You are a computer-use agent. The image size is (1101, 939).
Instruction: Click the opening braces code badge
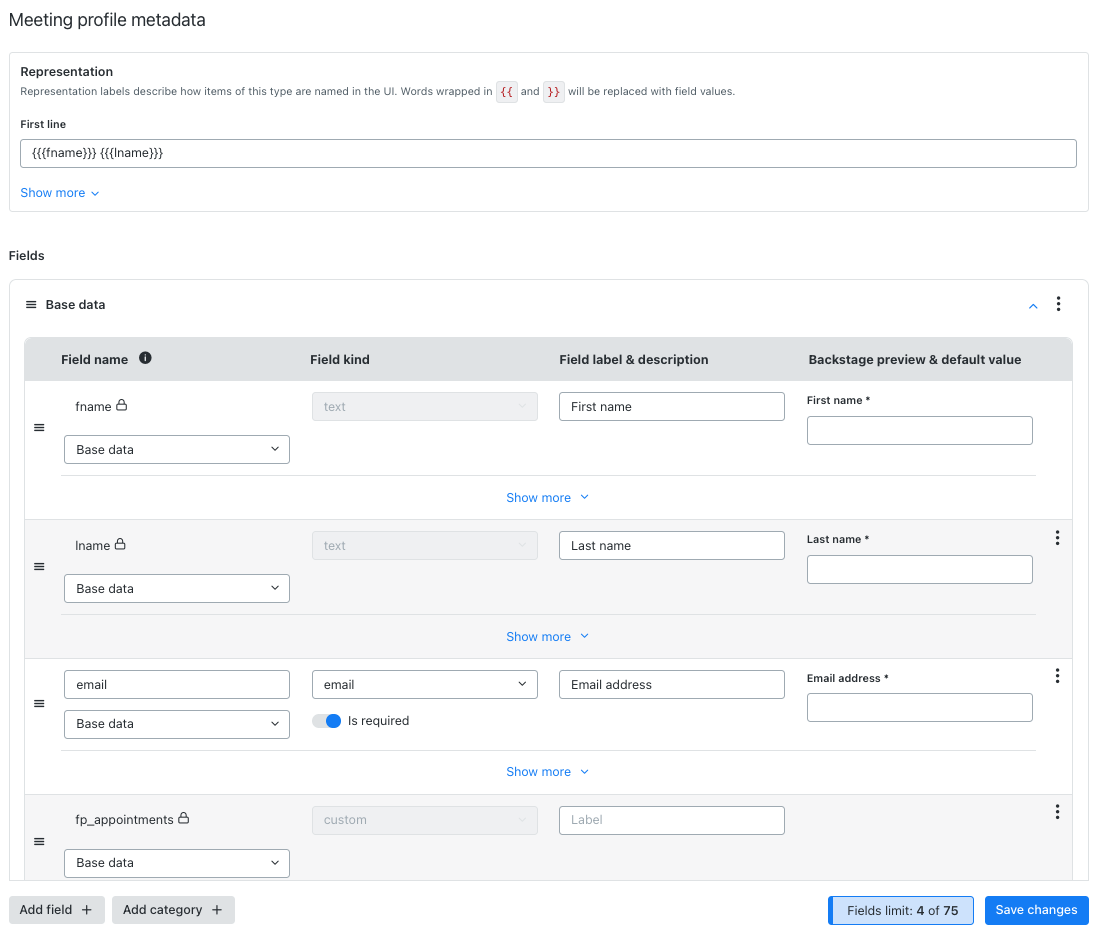point(507,92)
